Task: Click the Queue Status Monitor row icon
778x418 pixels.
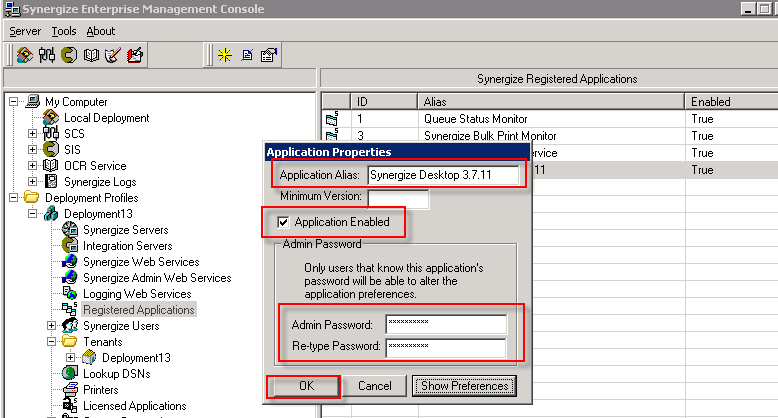Action: (x=332, y=119)
